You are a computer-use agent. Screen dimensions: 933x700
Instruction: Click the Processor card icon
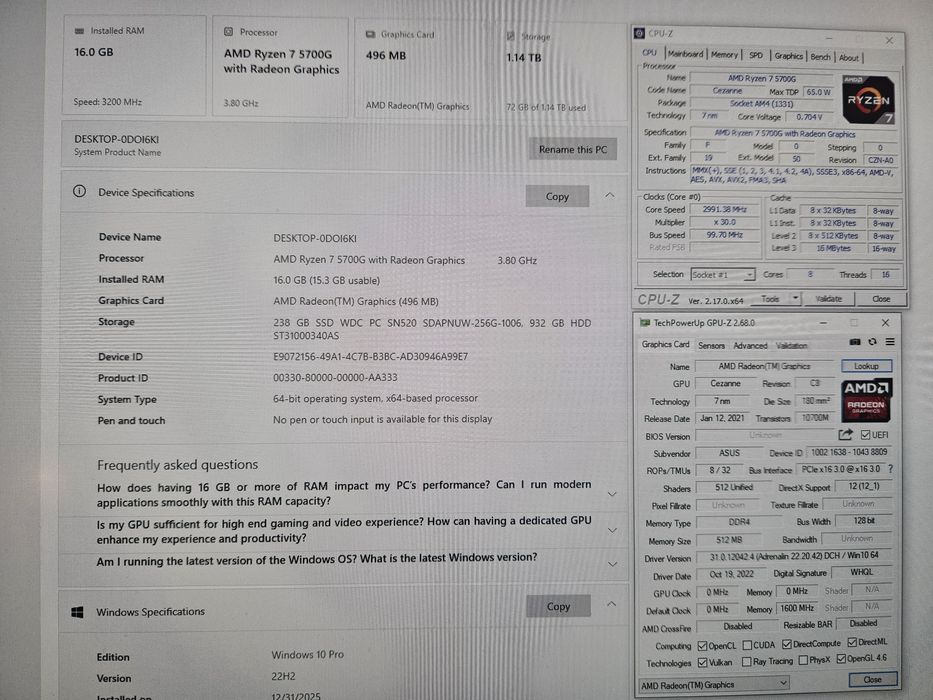(228, 32)
